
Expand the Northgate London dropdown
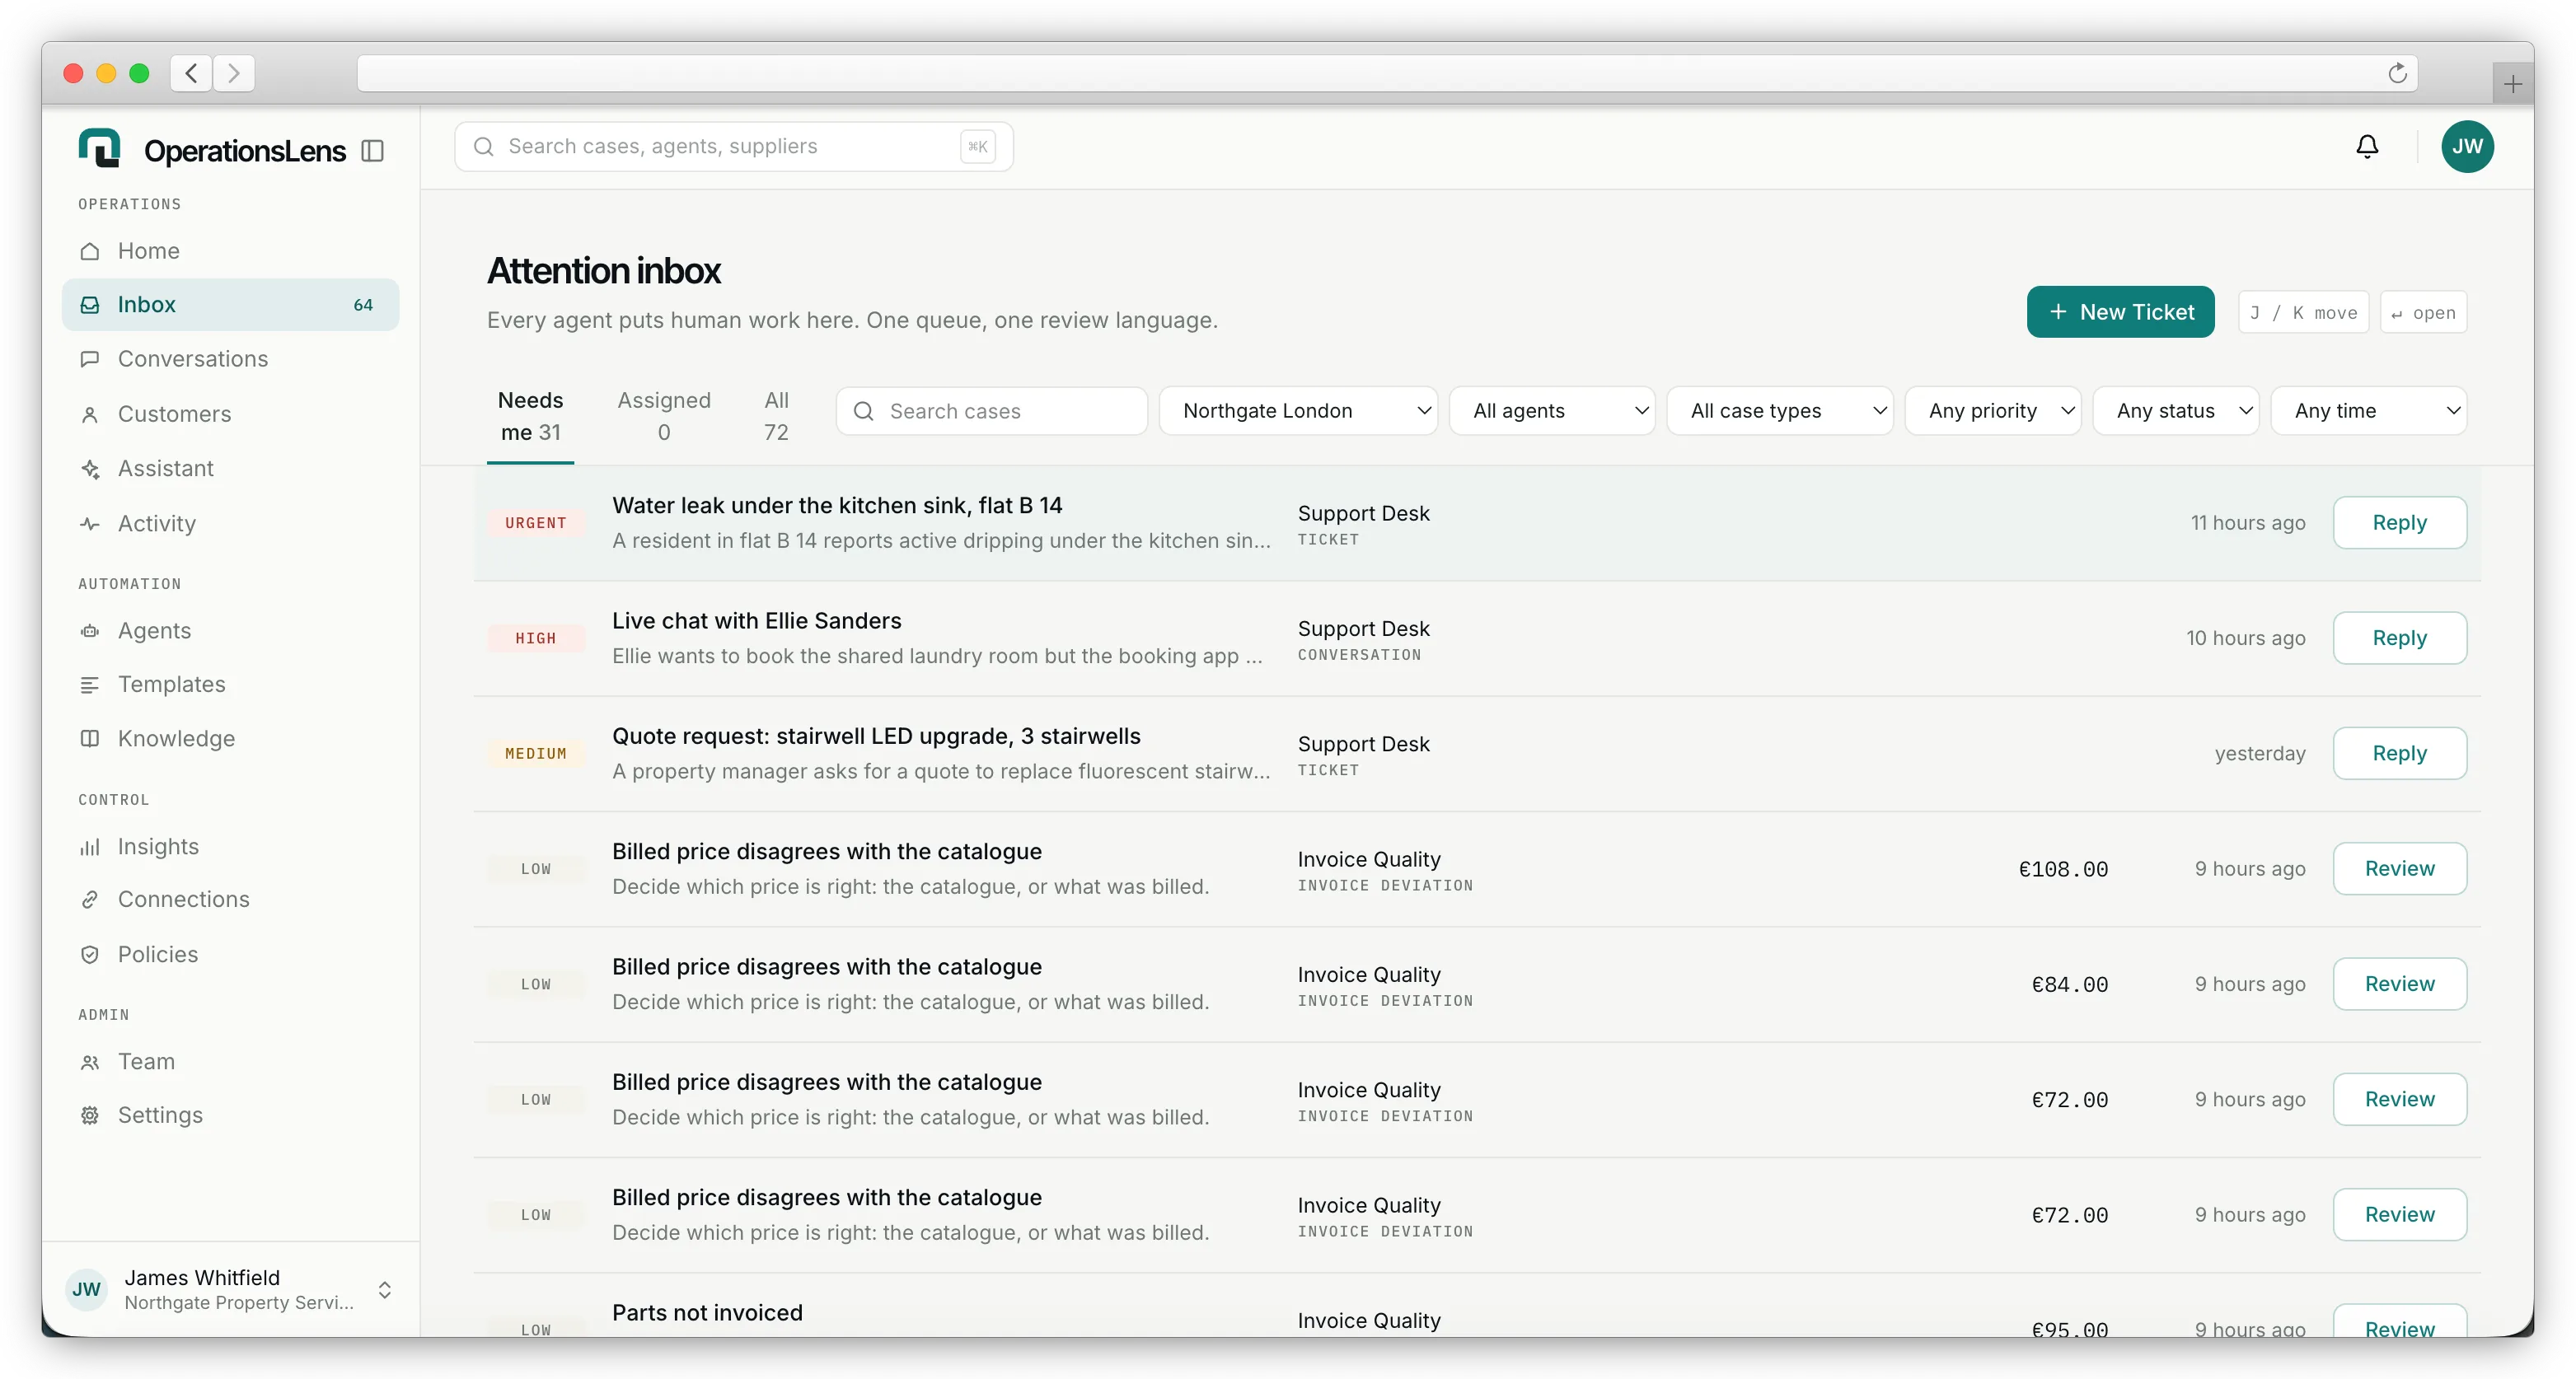[1298, 411]
